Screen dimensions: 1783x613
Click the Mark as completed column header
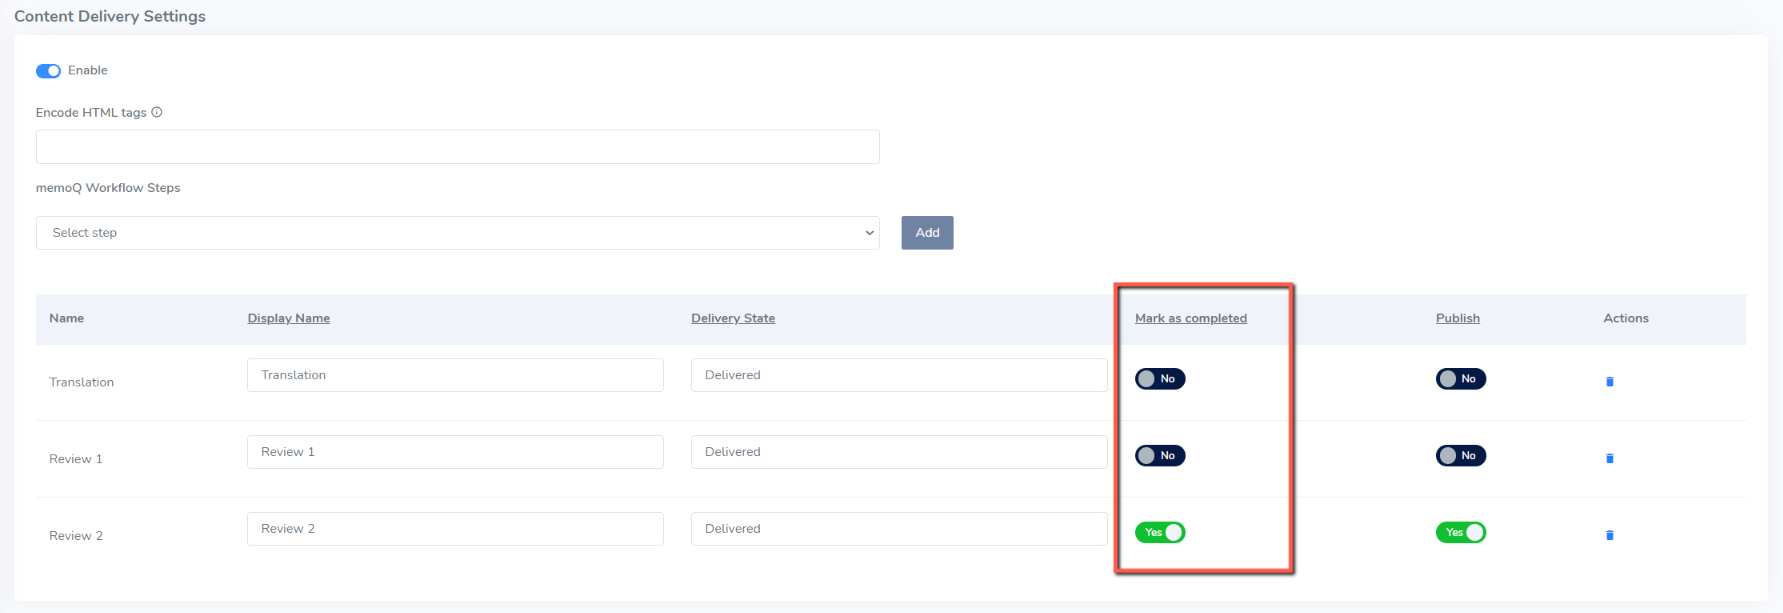1191,318
